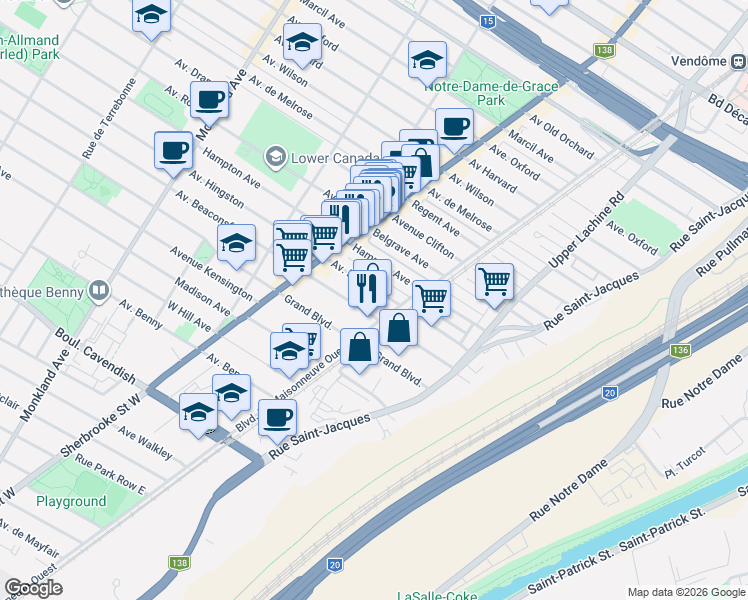Click the café marker on Monkland Ave
This screenshot has width=748, height=600.
pyautogui.click(x=209, y=101)
